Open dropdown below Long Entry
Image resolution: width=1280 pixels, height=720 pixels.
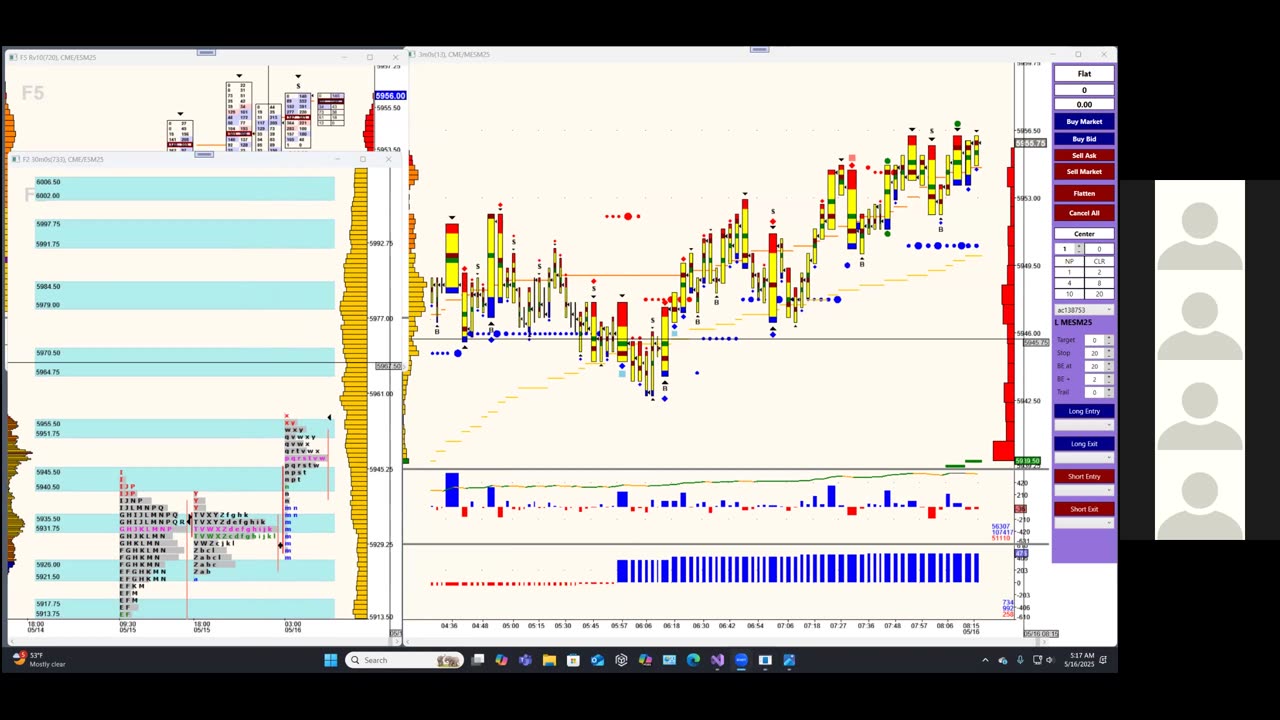1084,425
